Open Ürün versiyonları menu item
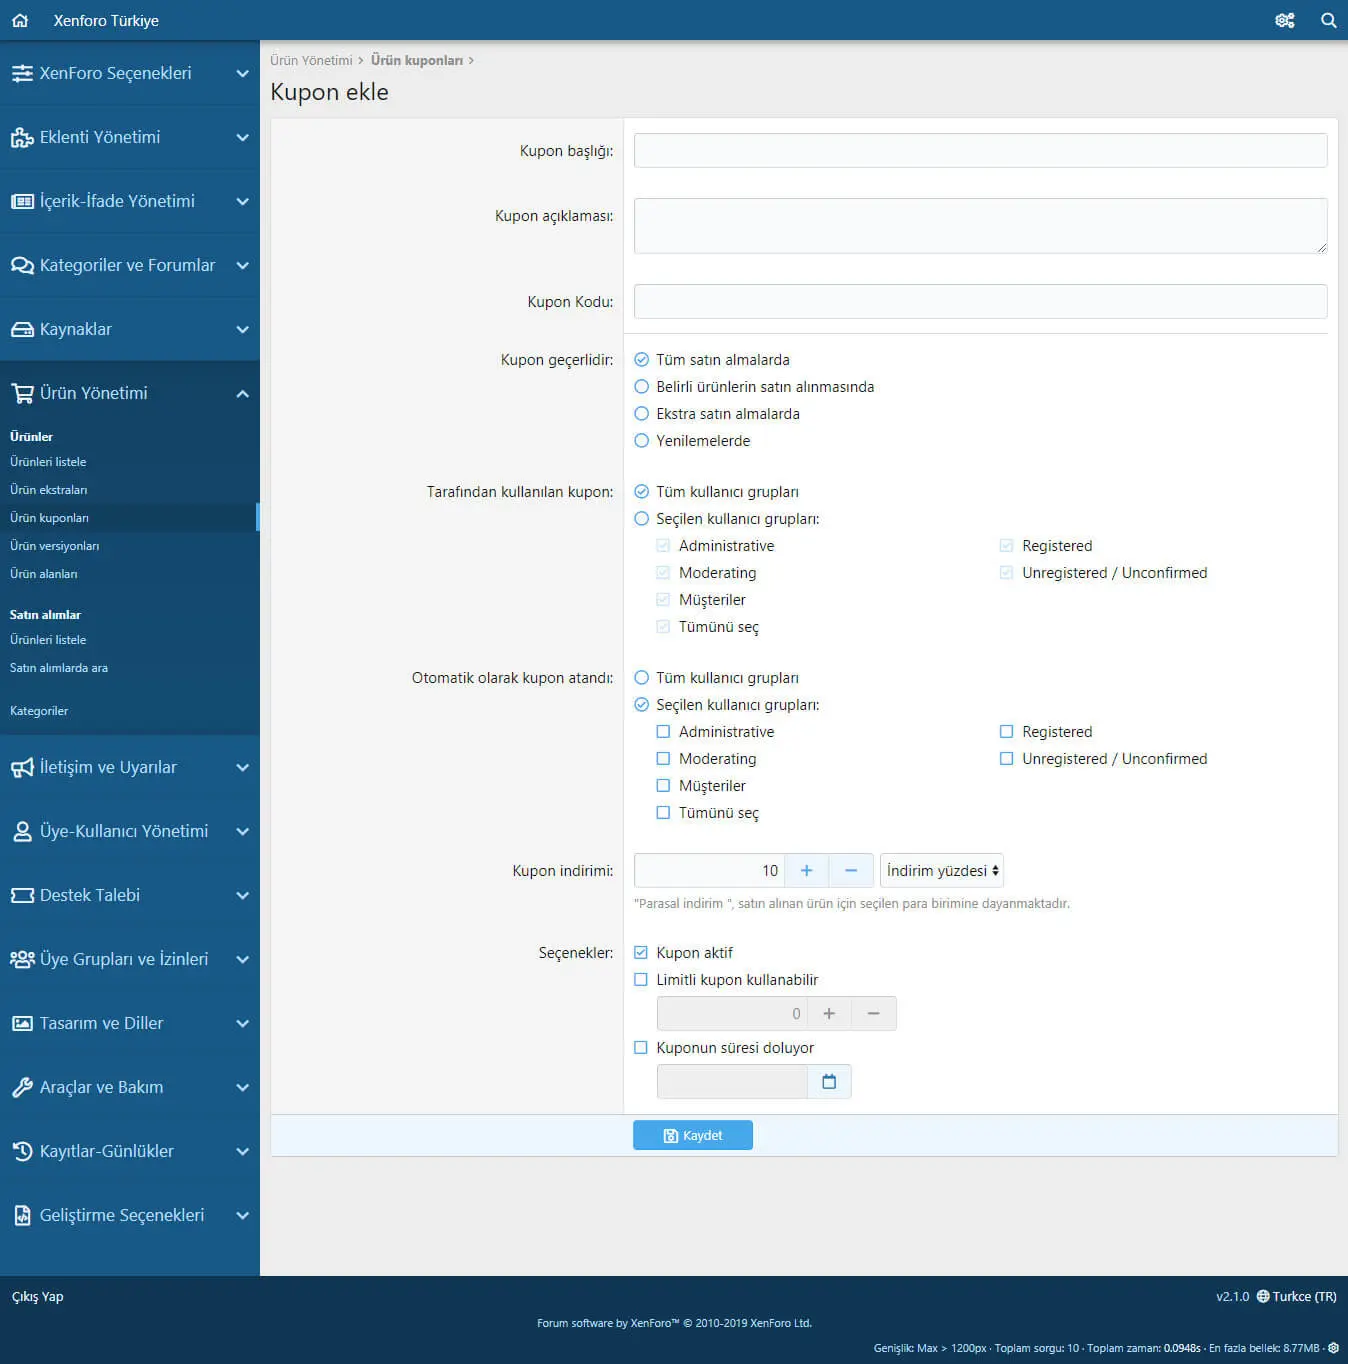Screen dimensions: 1348x1364 point(55,546)
